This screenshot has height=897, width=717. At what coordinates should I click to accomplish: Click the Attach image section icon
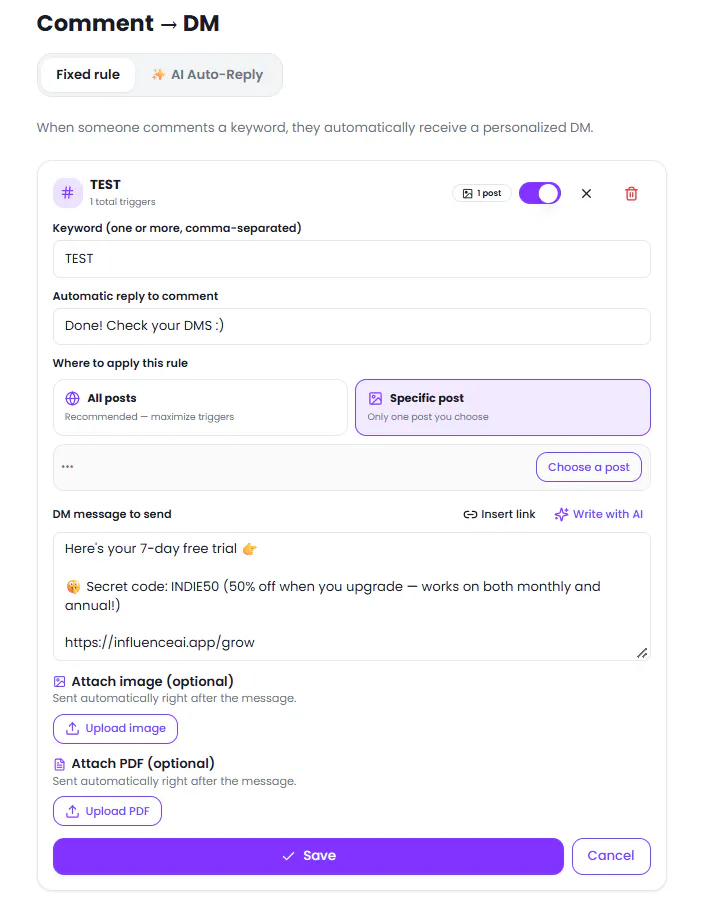pos(60,681)
